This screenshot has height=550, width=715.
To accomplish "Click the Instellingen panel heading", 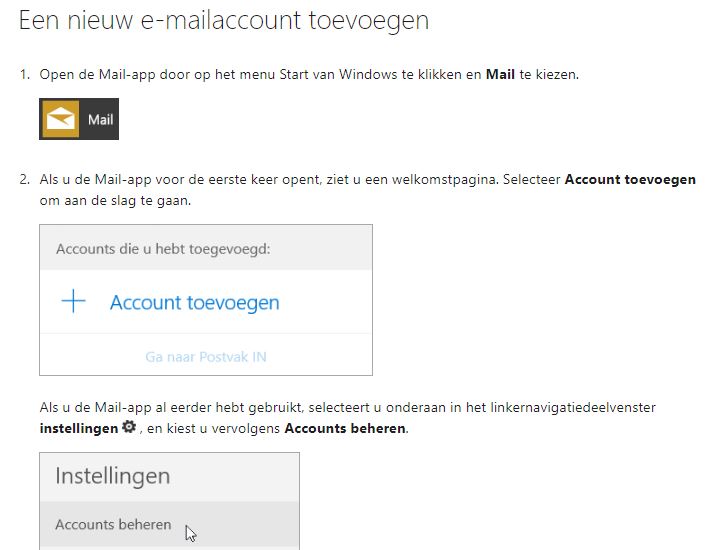I will tap(113, 476).
